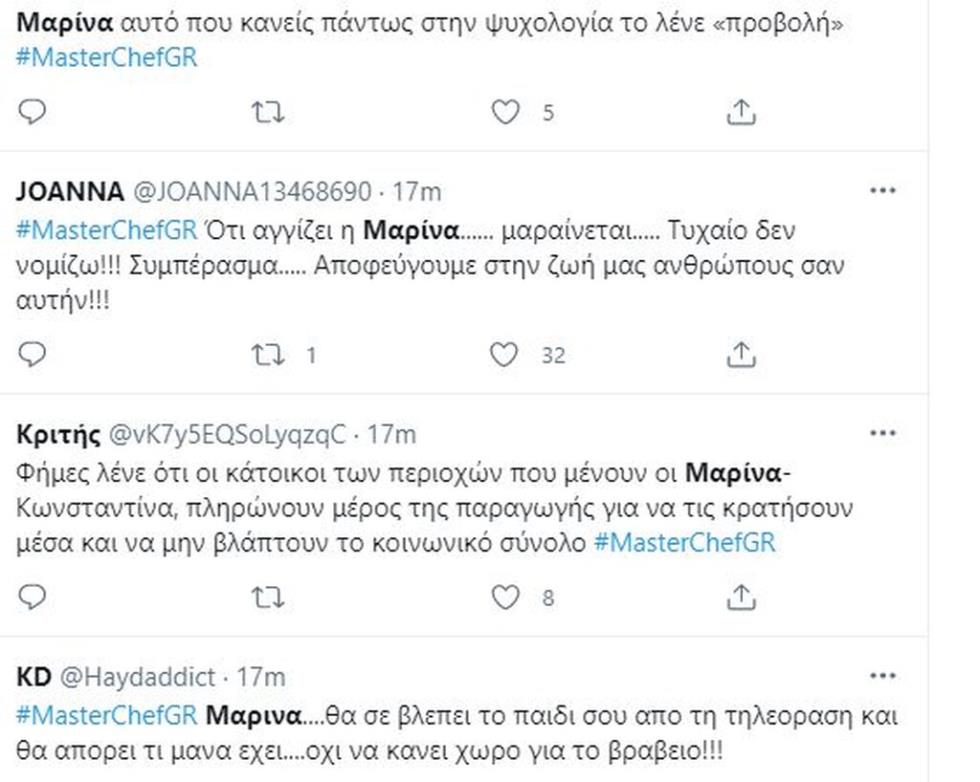Open #MasterChefGR hashtag in the top tweet
The image size is (980, 782).
coord(106,58)
